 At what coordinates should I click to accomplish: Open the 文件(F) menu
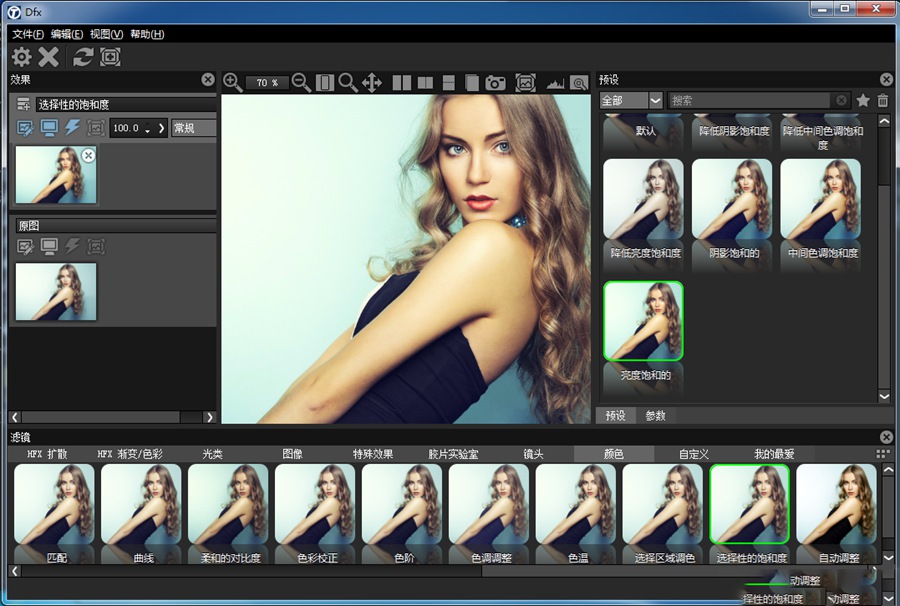coord(29,34)
